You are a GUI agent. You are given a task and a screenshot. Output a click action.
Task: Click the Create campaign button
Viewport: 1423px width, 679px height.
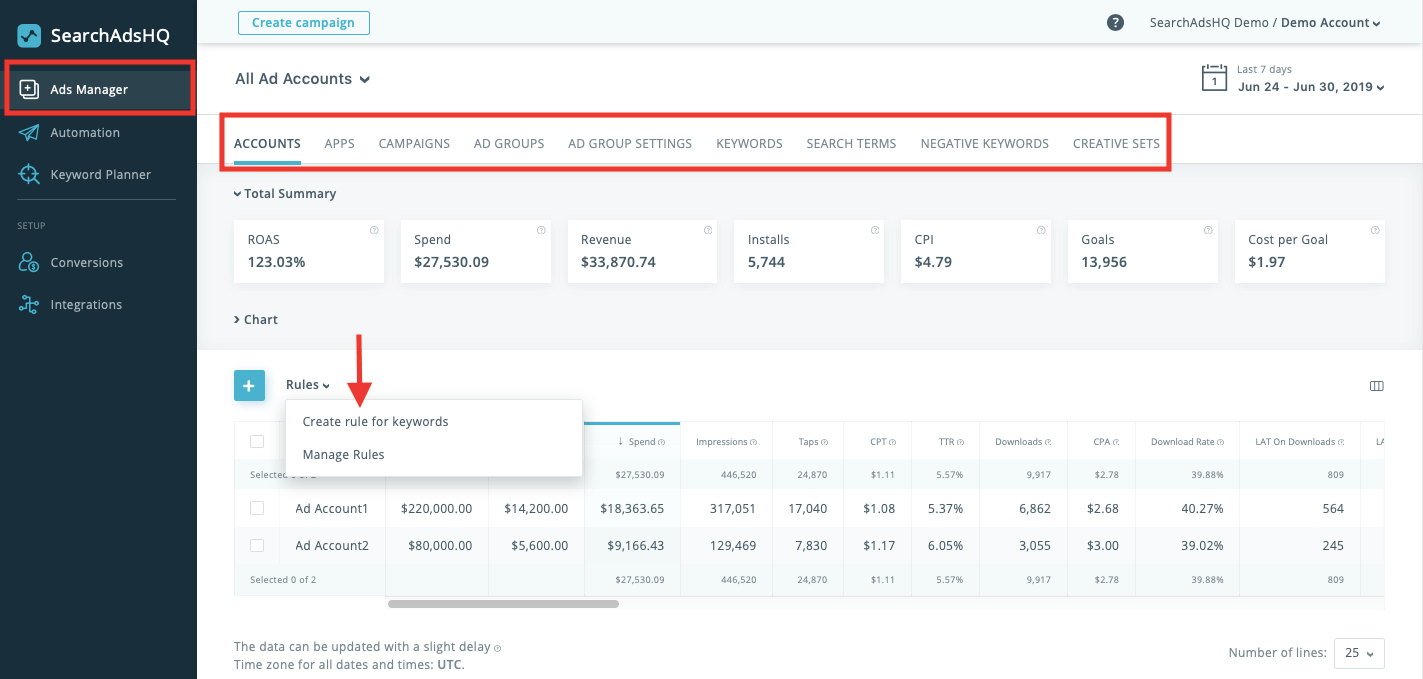[x=303, y=22]
